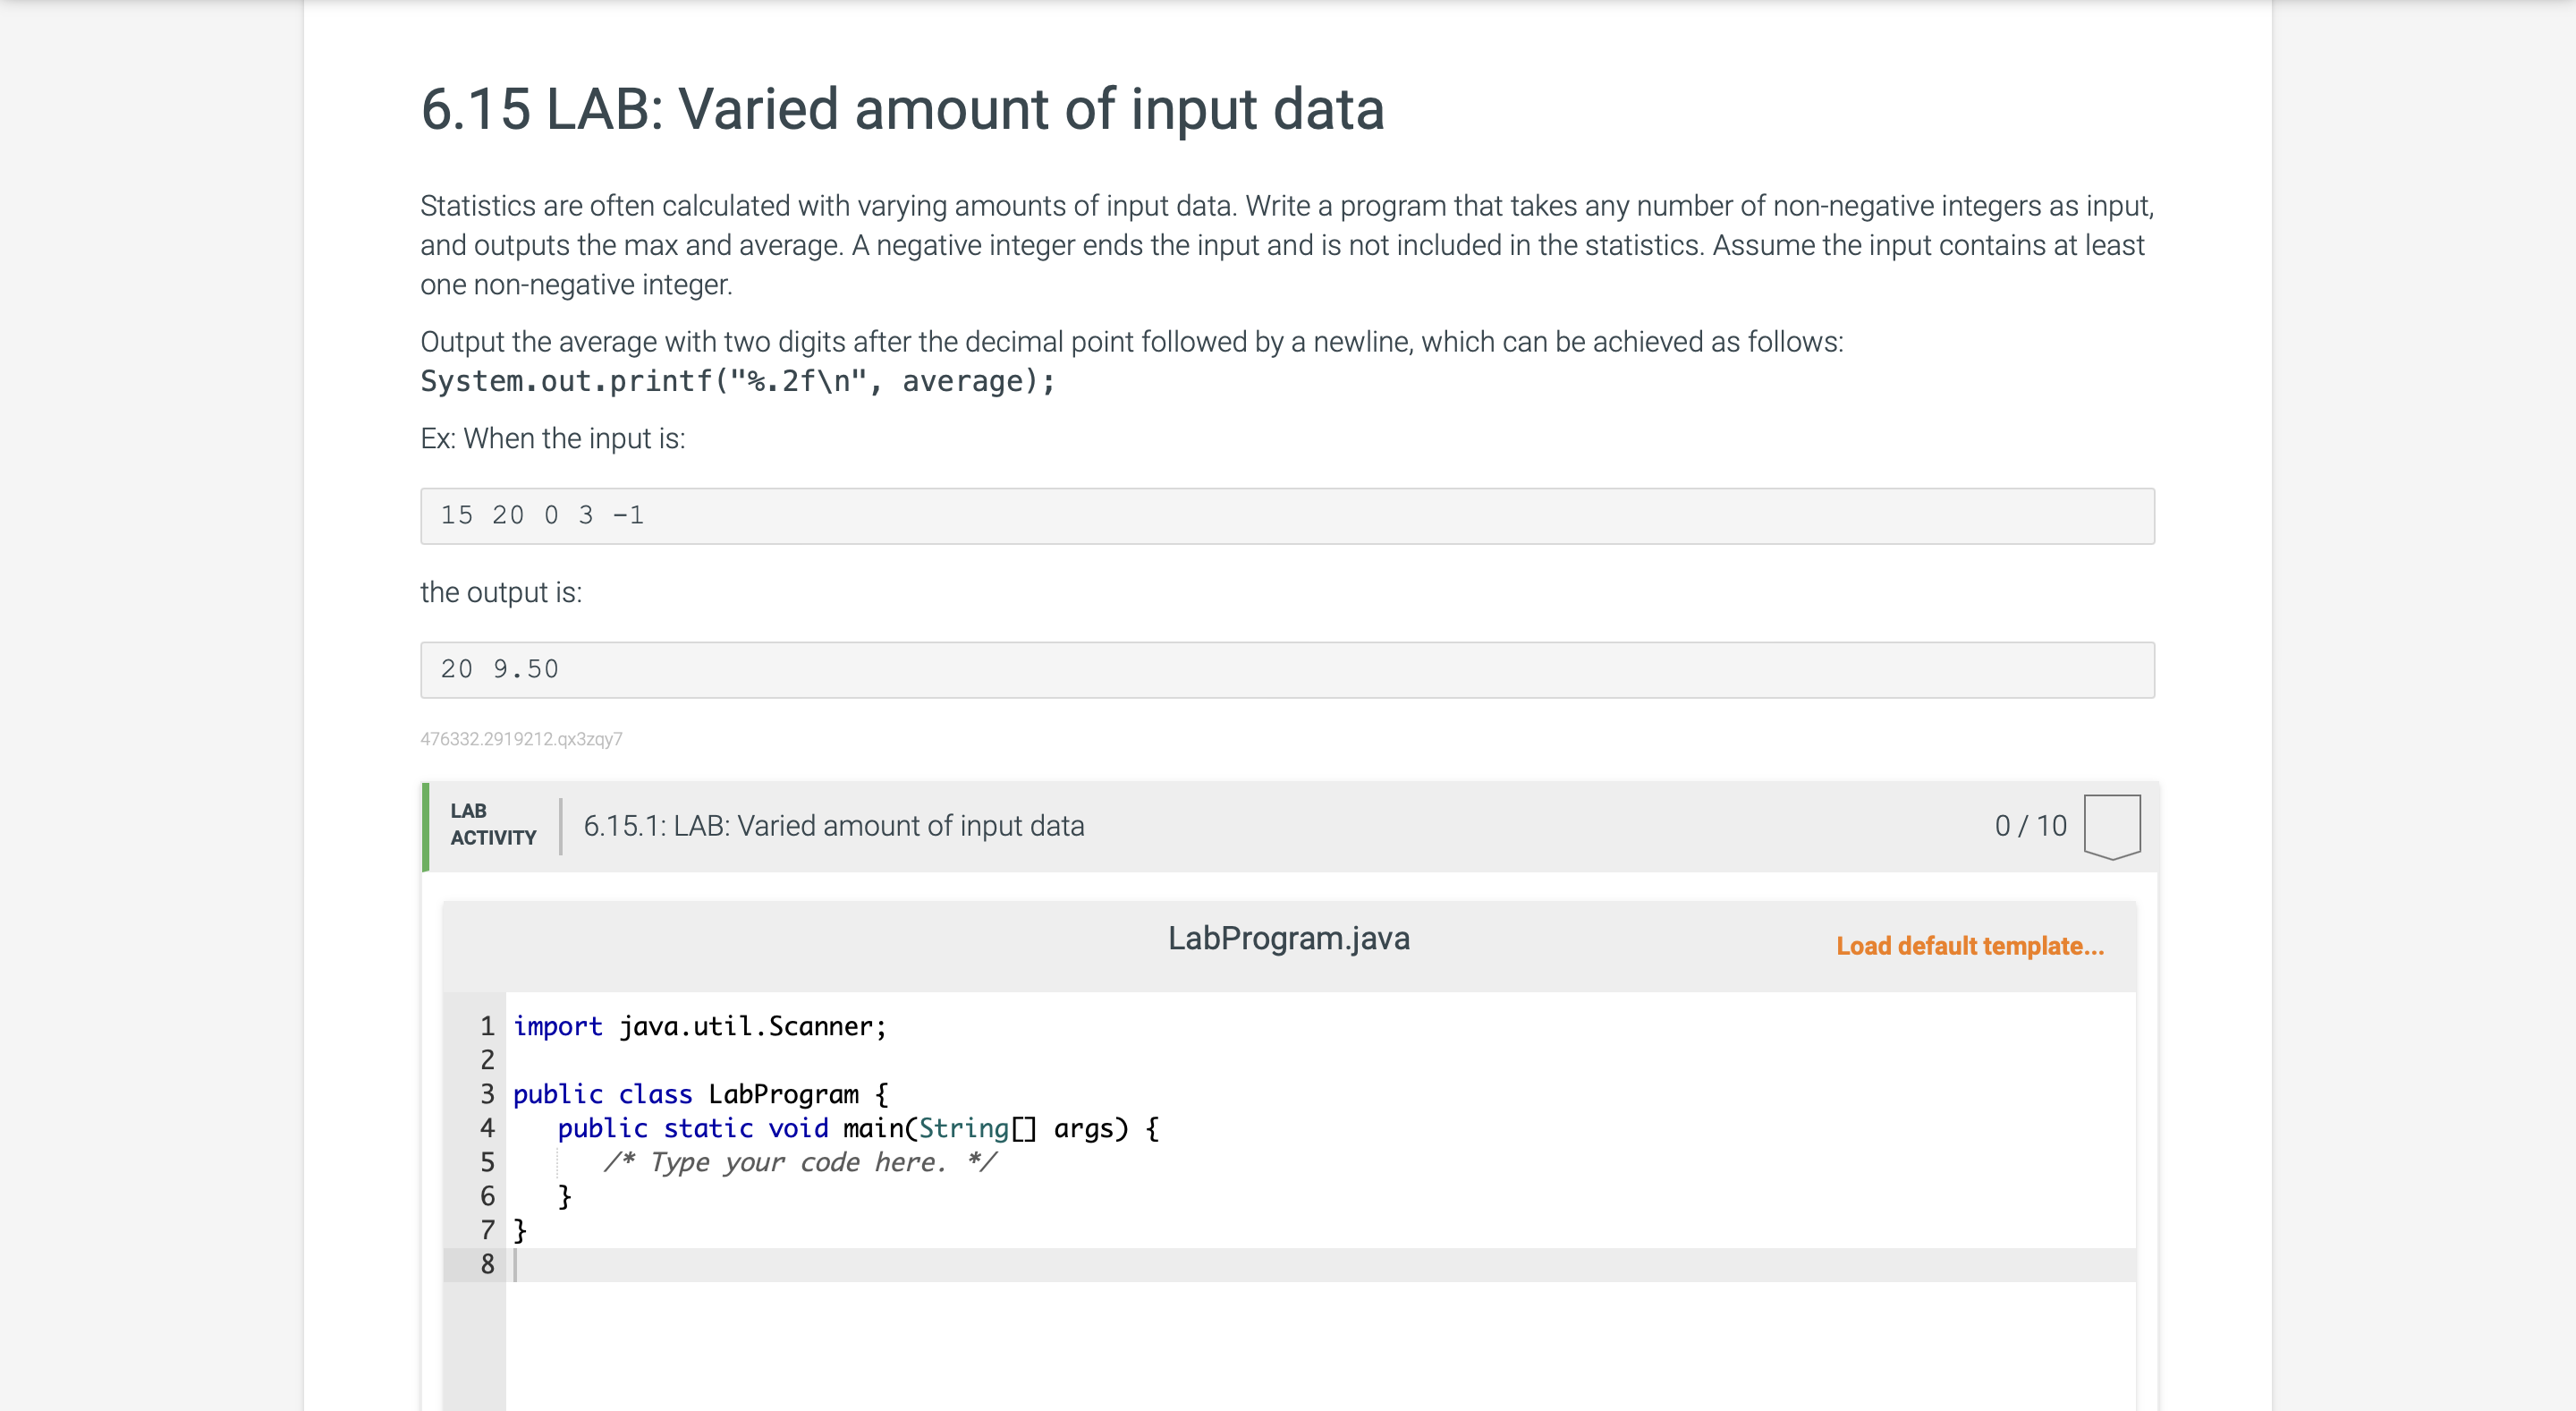2576x1411 pixels.
Task: Click the LAB ACTIVITY label
Action: point(493,824)
